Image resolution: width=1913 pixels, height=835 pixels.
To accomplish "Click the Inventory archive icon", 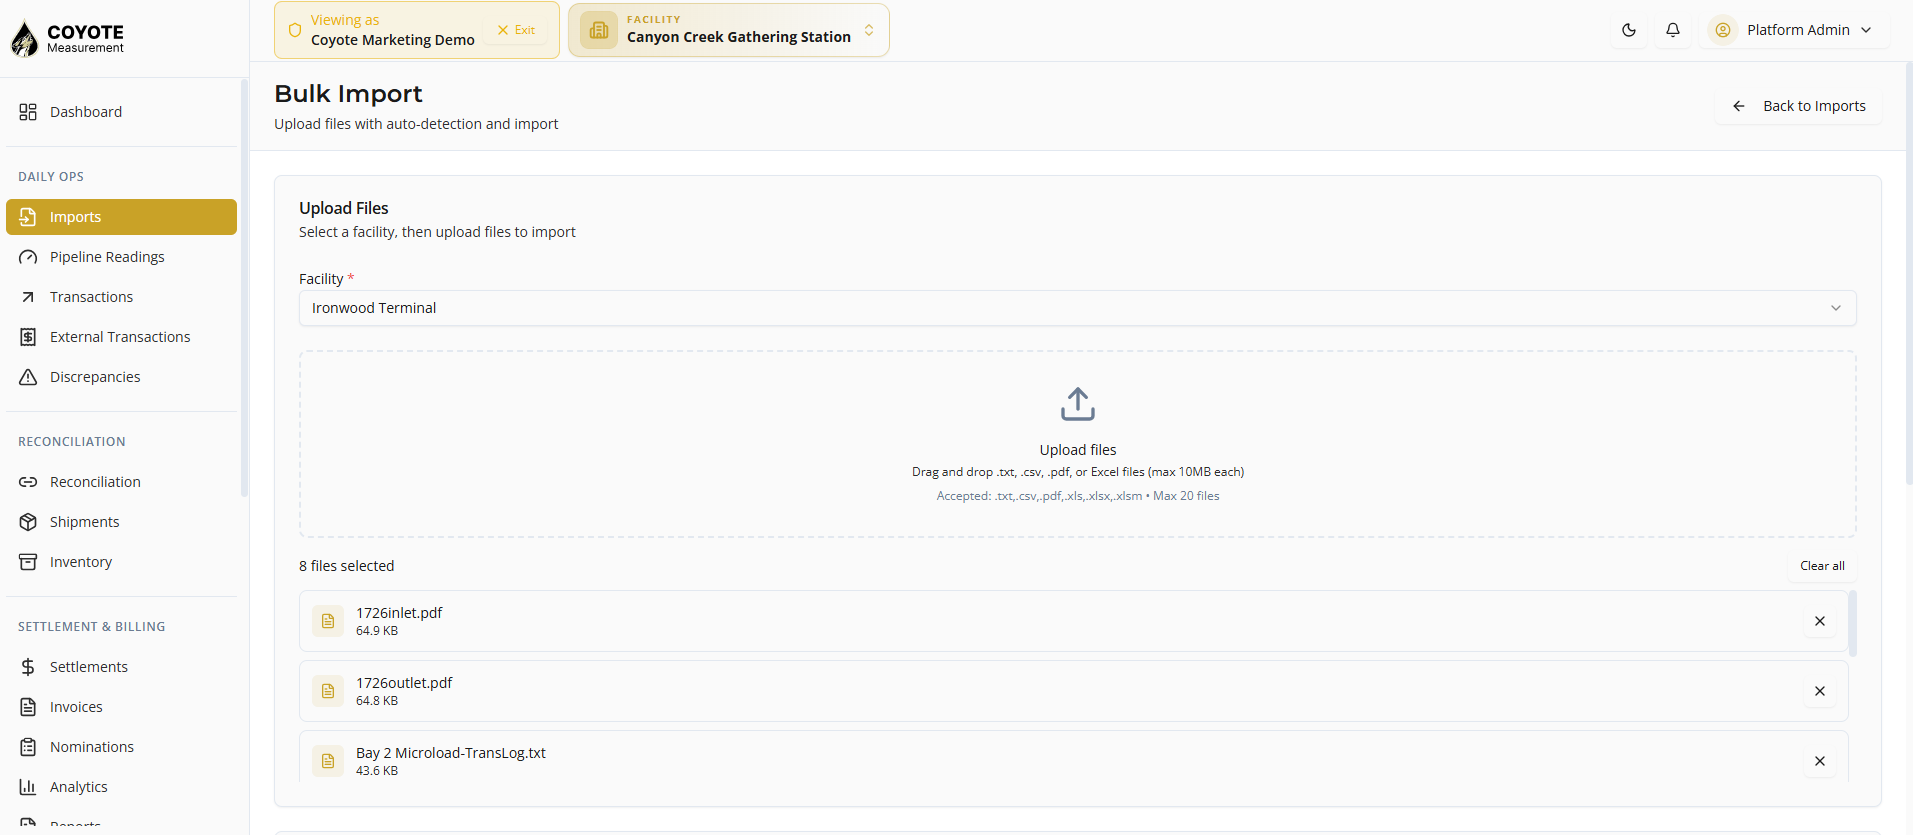I will click(28, 562).
